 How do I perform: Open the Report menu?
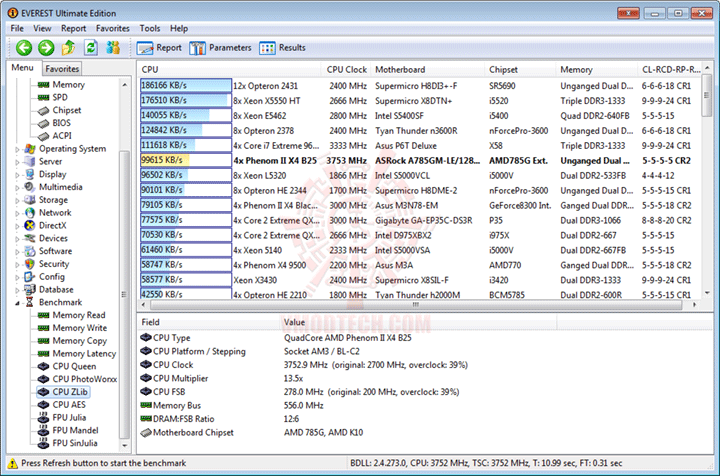click(x=73, y=28)
